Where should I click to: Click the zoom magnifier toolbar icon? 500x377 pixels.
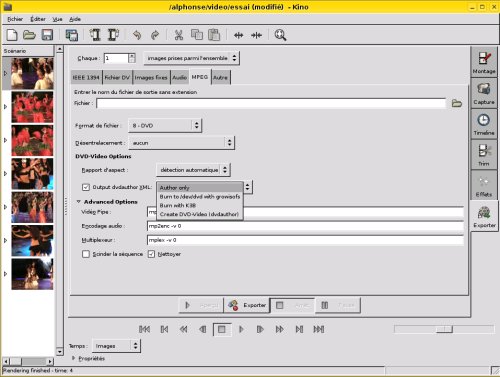click(280, 35)
